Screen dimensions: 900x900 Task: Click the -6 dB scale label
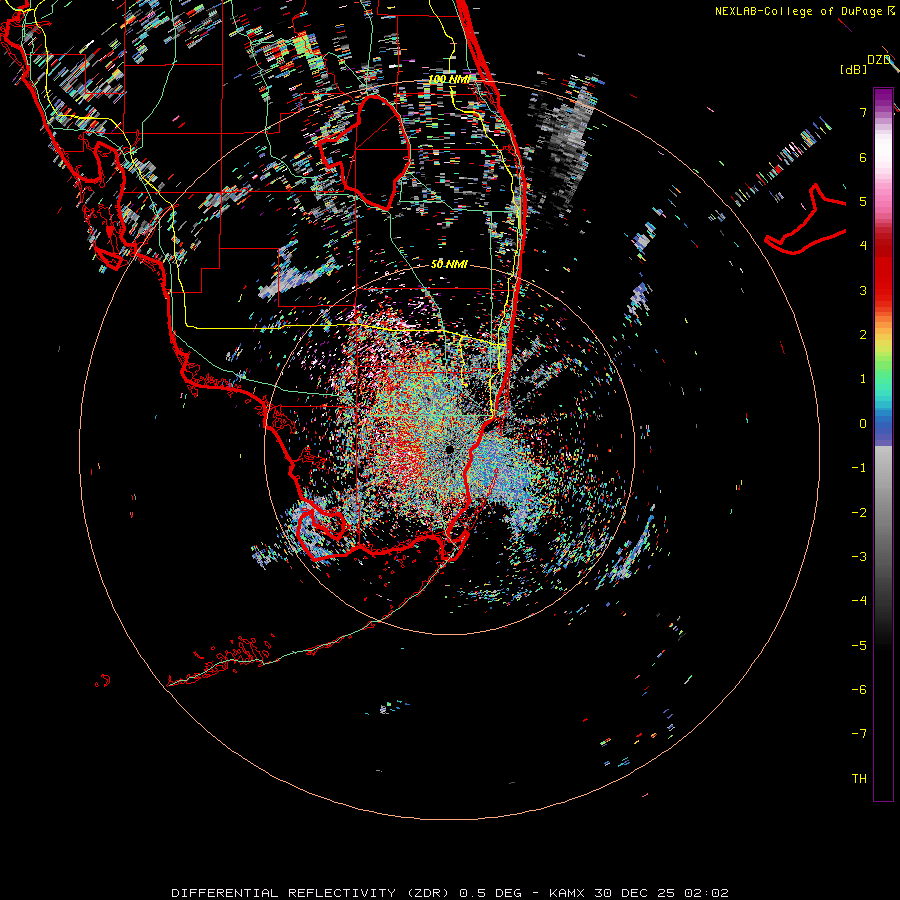coord(859,689)
